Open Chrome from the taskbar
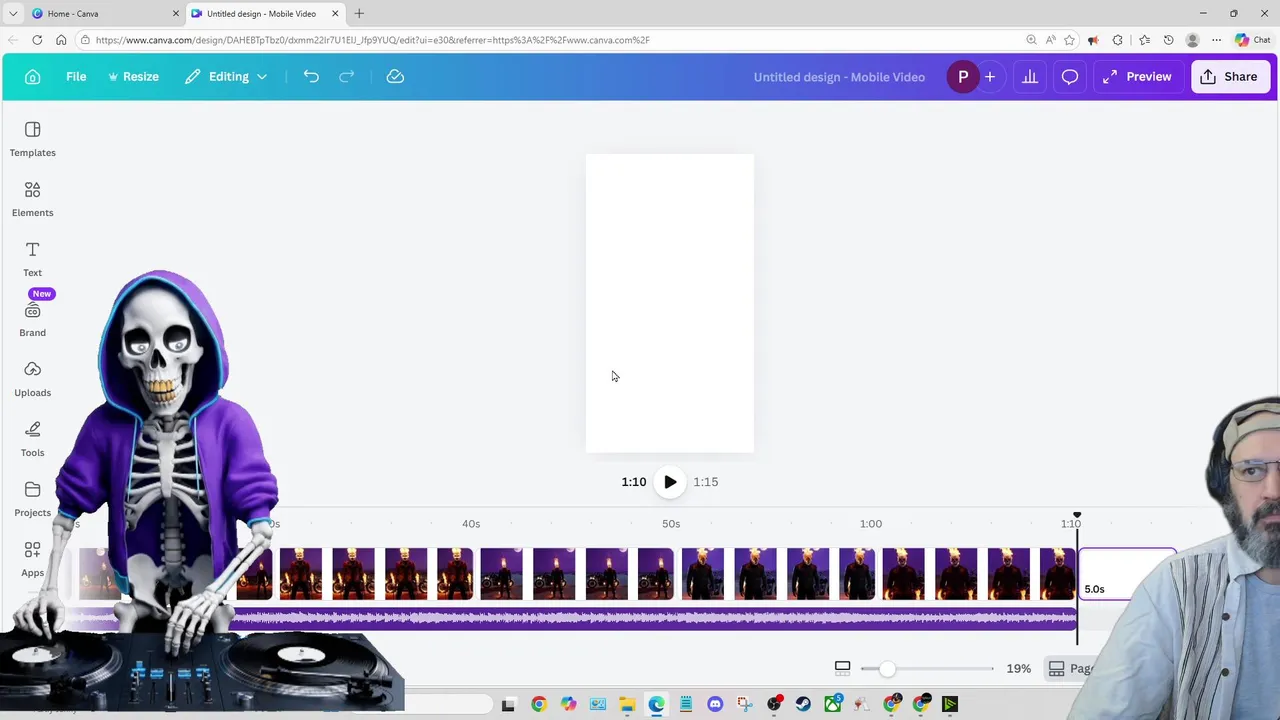The image size is (1280, 720). tap(539, 705)
